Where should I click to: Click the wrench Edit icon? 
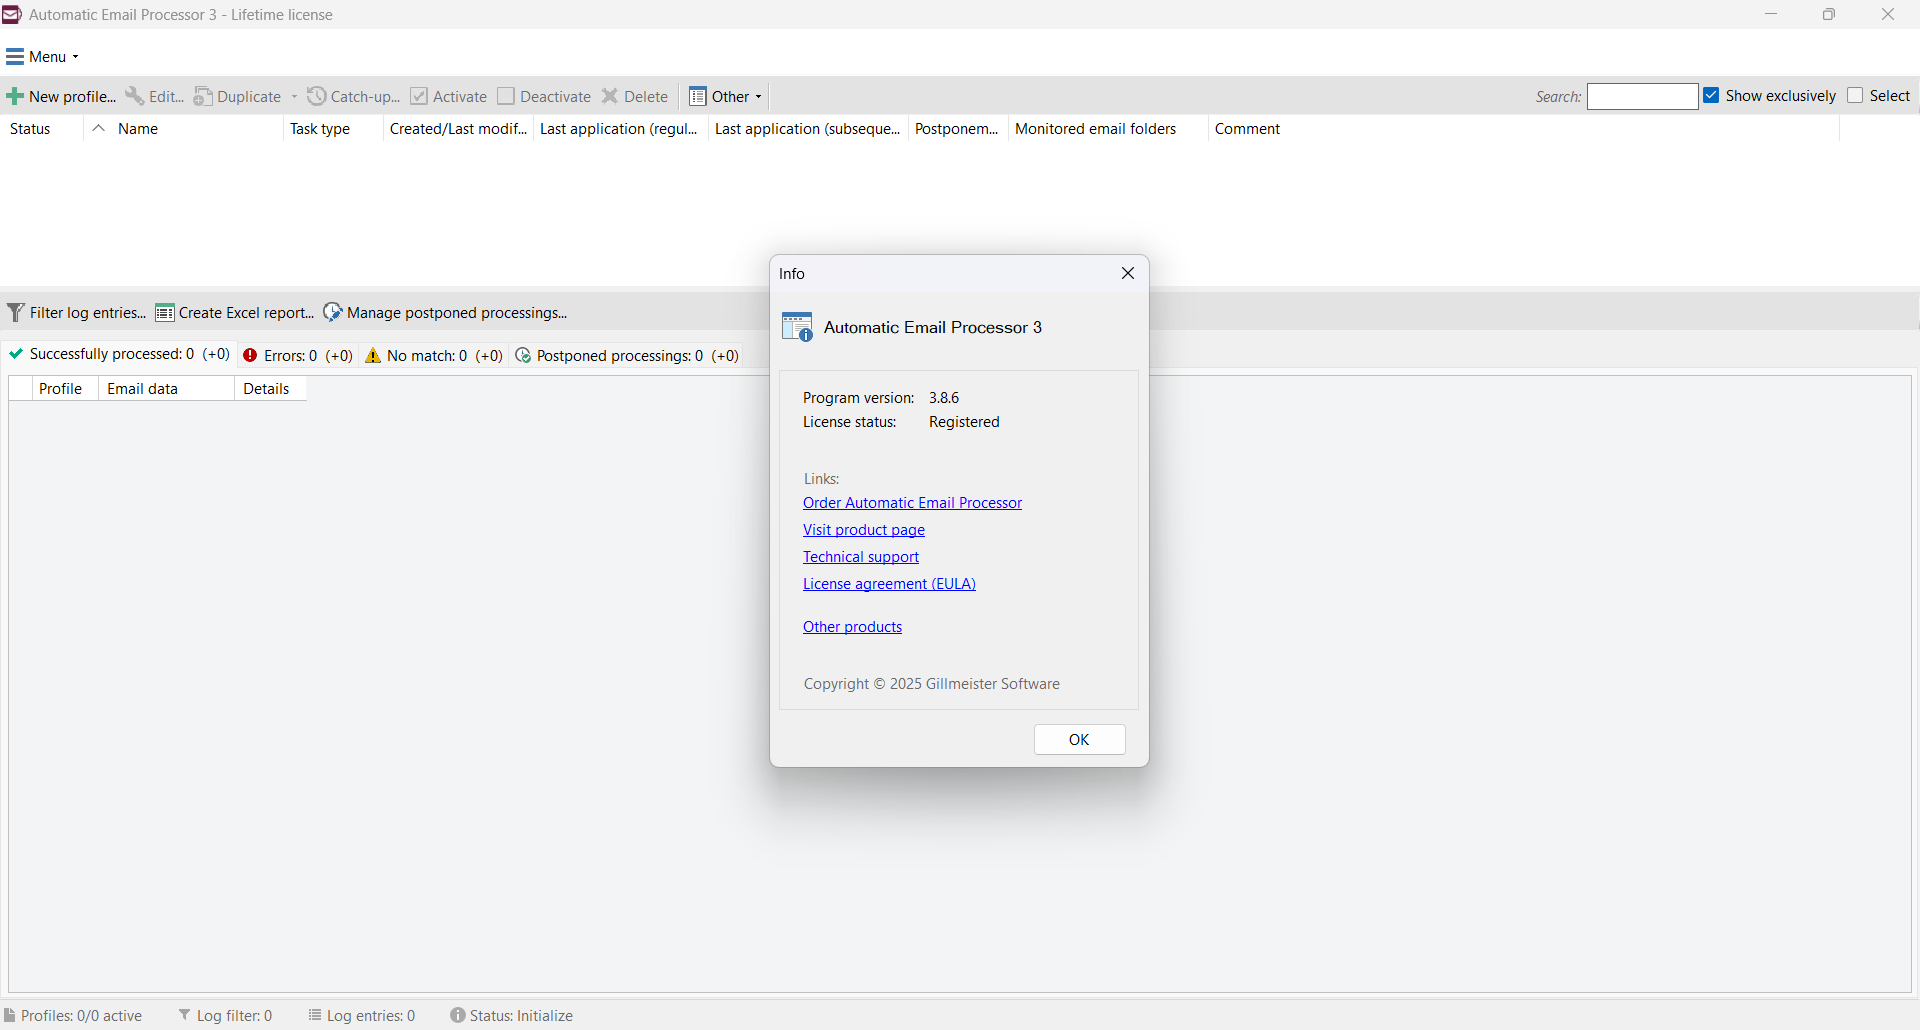(x=134, y=96)
